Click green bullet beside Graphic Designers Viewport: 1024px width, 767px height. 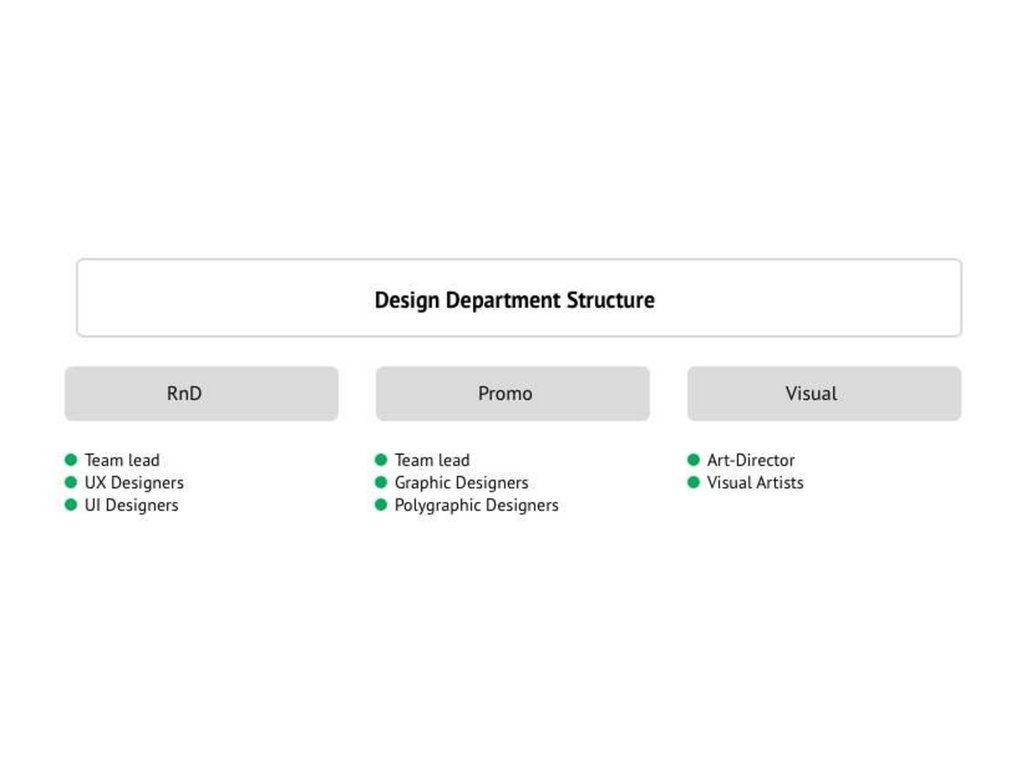(381, 482)
